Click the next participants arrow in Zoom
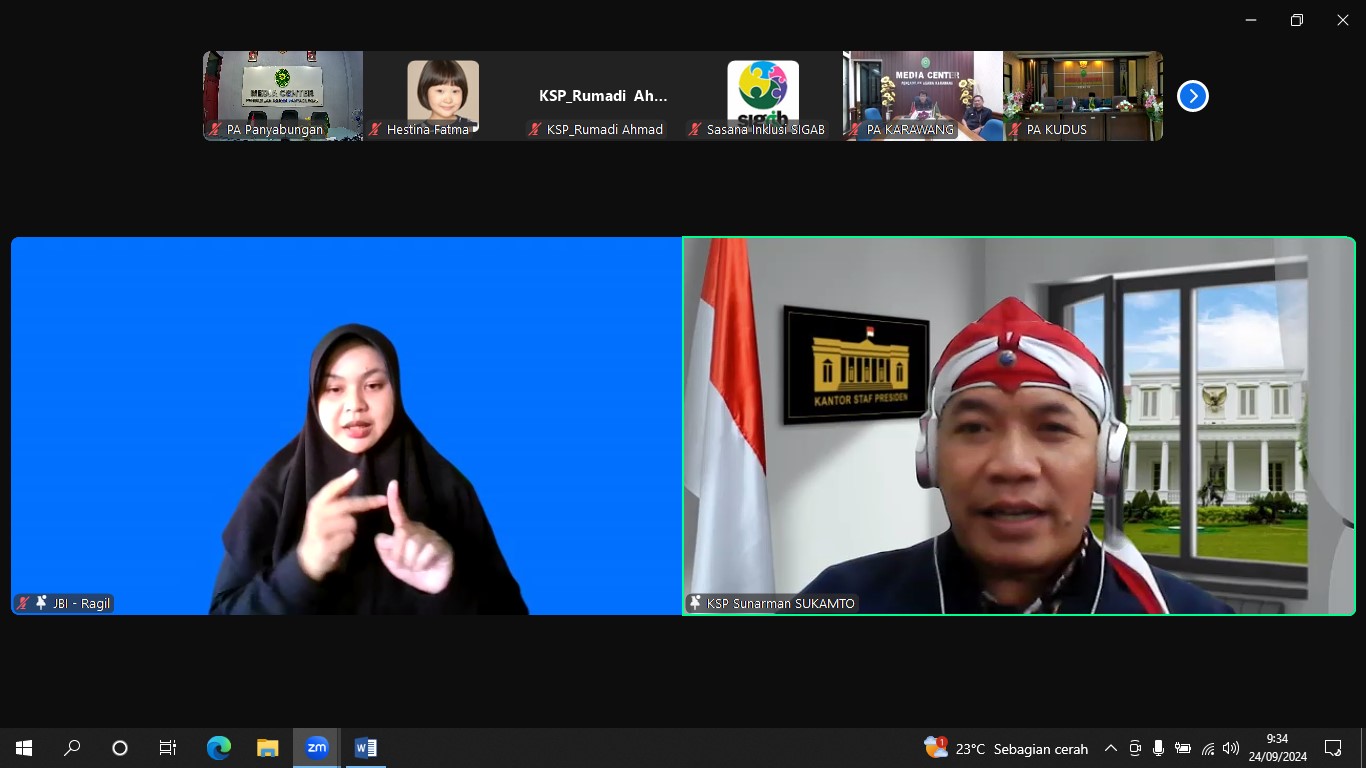 (1192, 95)
